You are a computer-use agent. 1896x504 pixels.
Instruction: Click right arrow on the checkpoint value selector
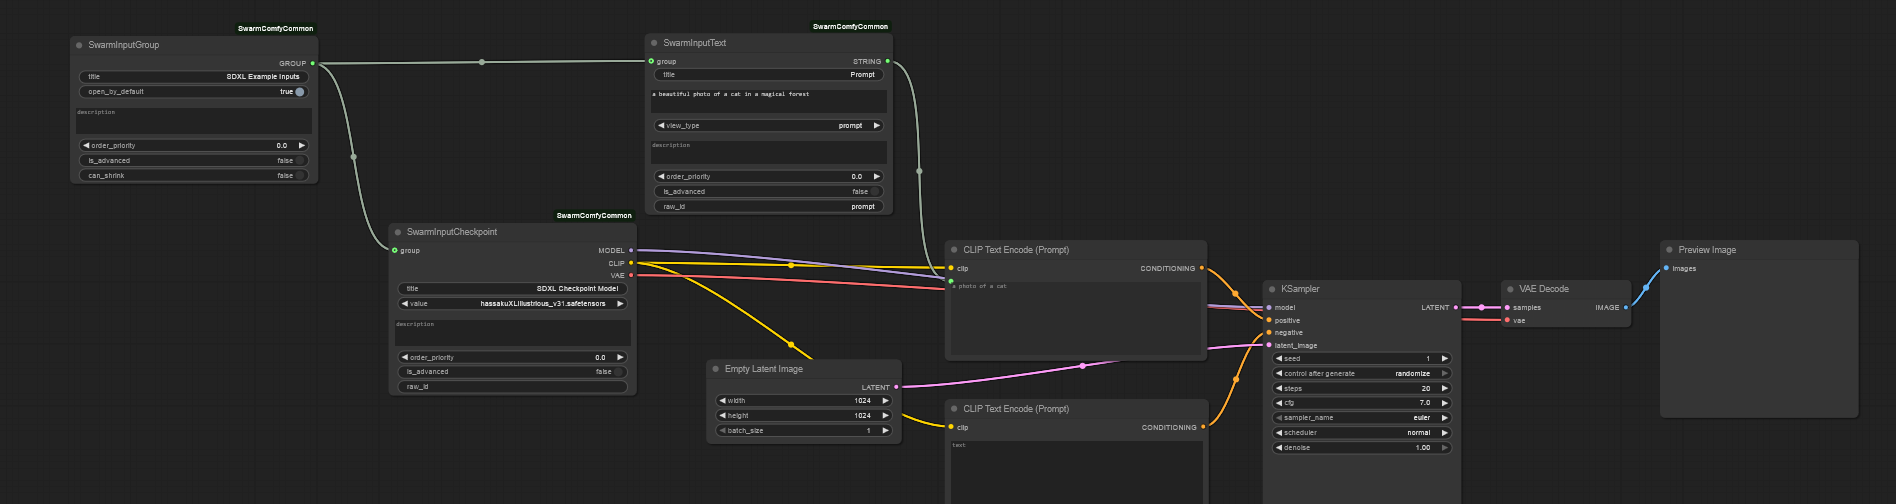pos(620,303)
